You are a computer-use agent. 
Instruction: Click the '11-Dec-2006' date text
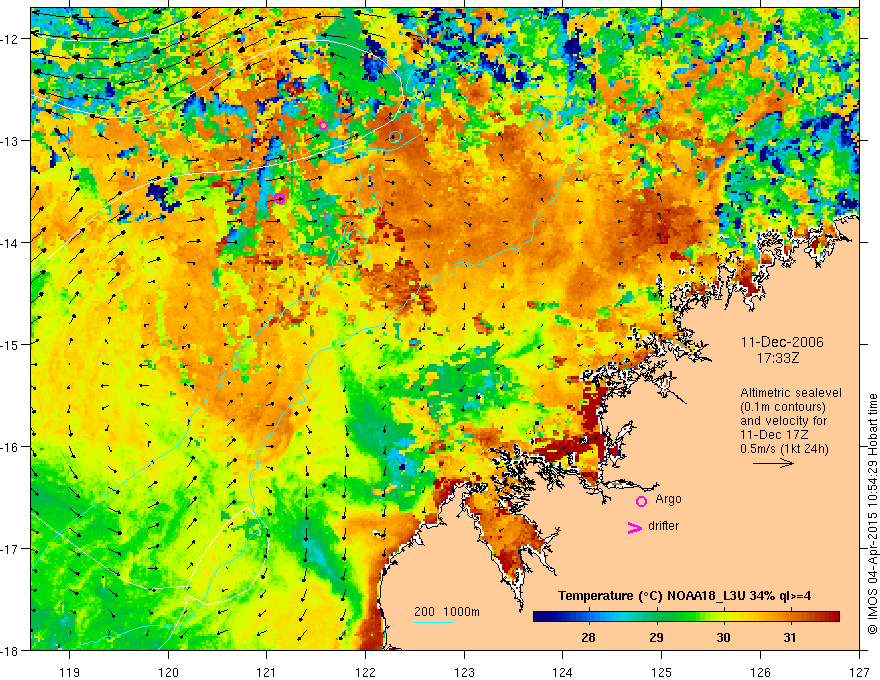pyautogui.click(x=782, y=342)
